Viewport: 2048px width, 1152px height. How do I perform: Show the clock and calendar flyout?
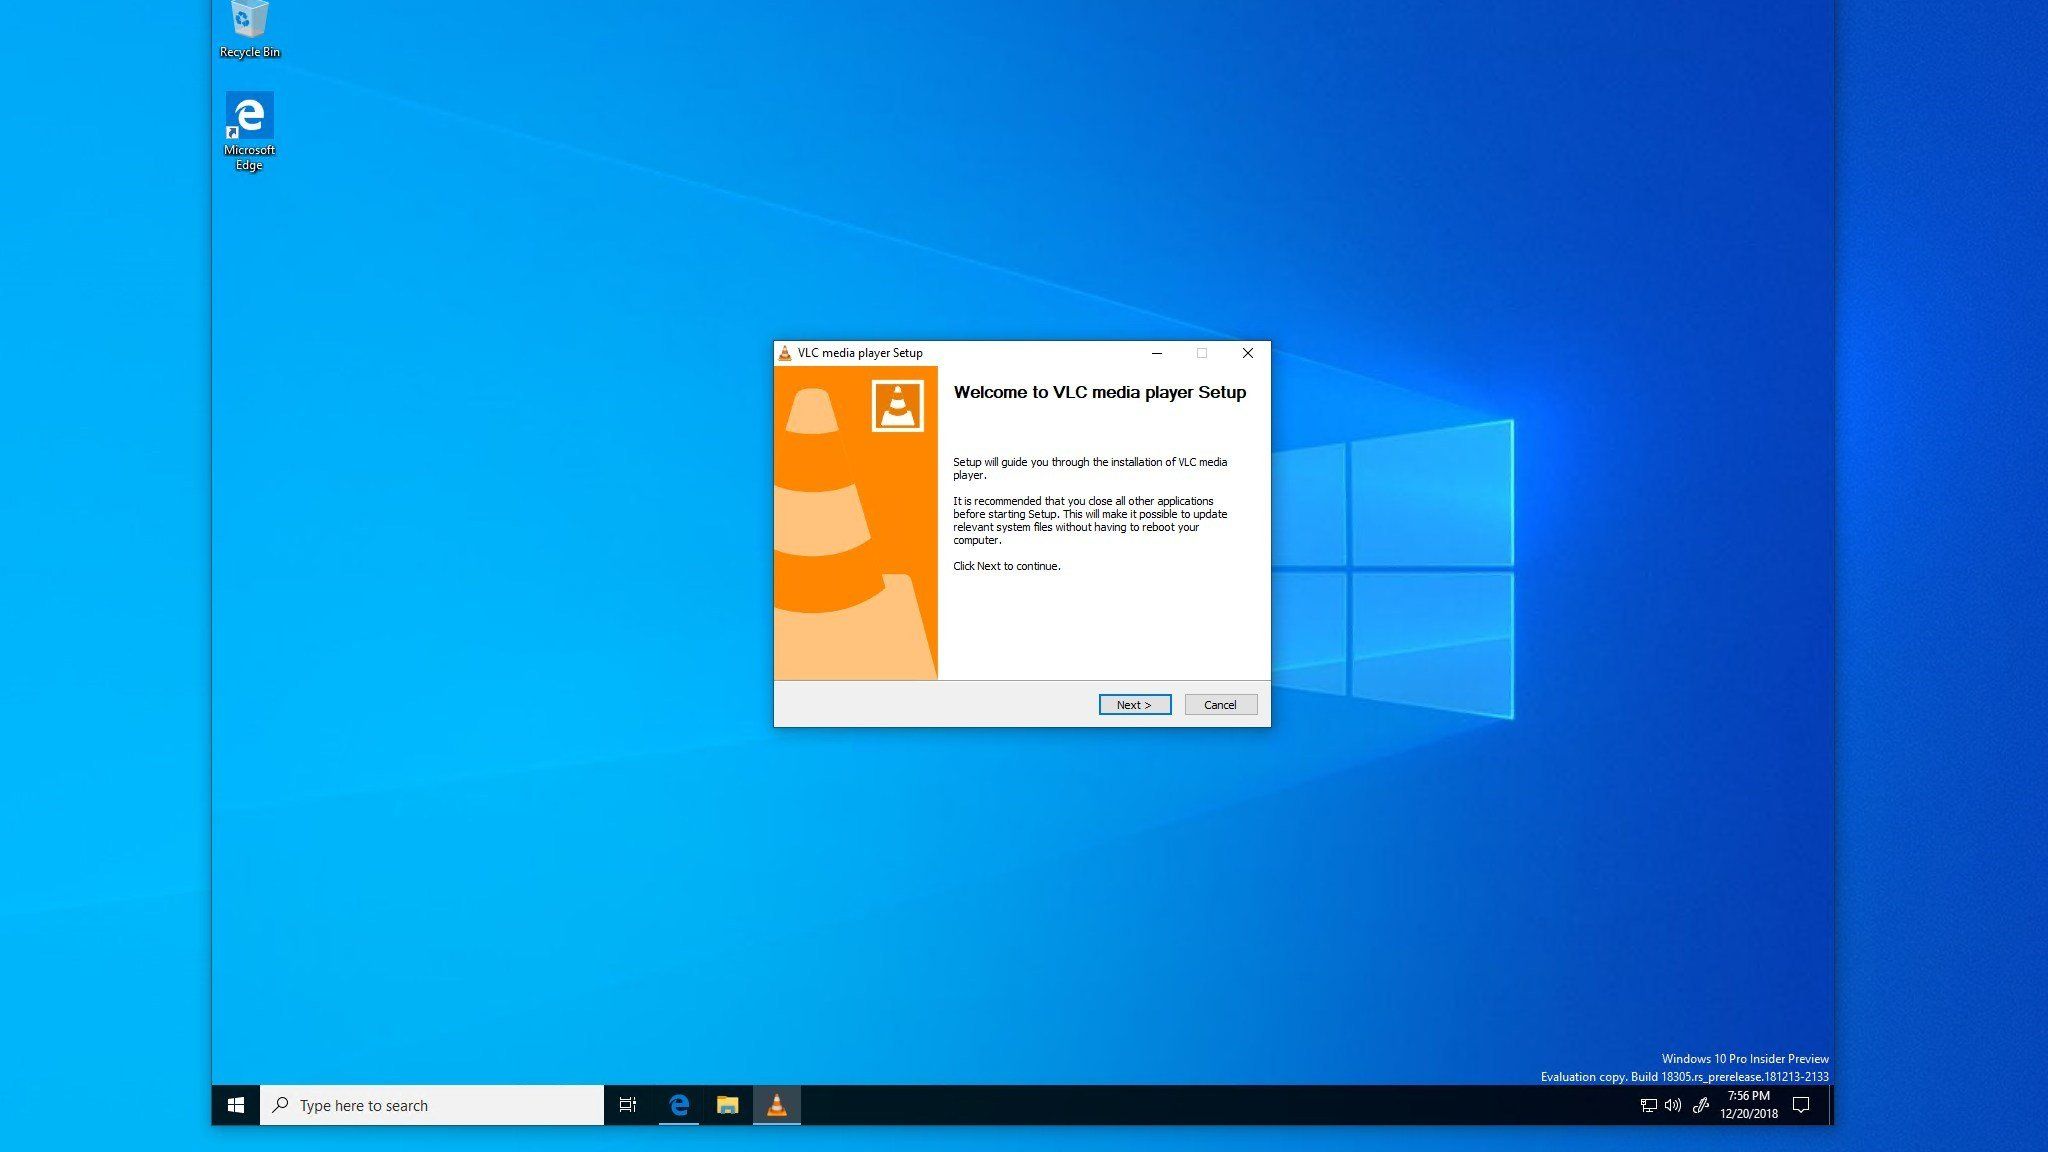tap(1749, 1105)
